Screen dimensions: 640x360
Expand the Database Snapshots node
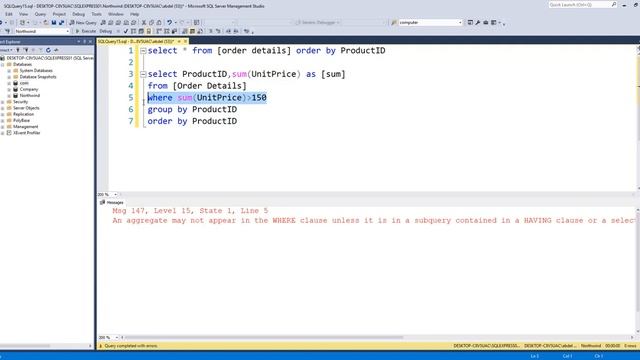click(9, 77)
